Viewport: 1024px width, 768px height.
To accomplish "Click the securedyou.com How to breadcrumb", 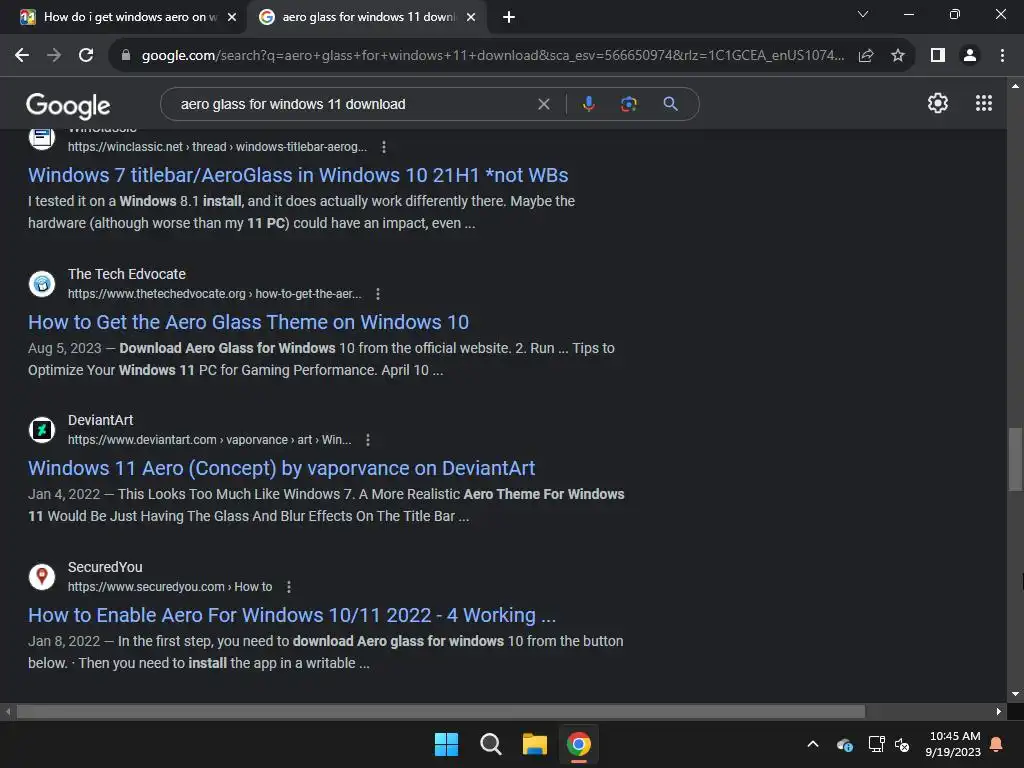I will [170, 587].
